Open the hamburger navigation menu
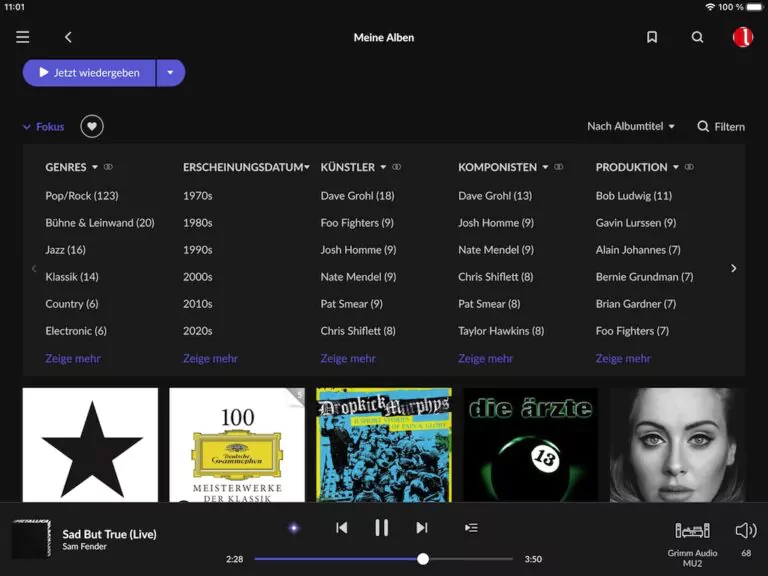Screen dimensions: 768x576 pos(22,37)
